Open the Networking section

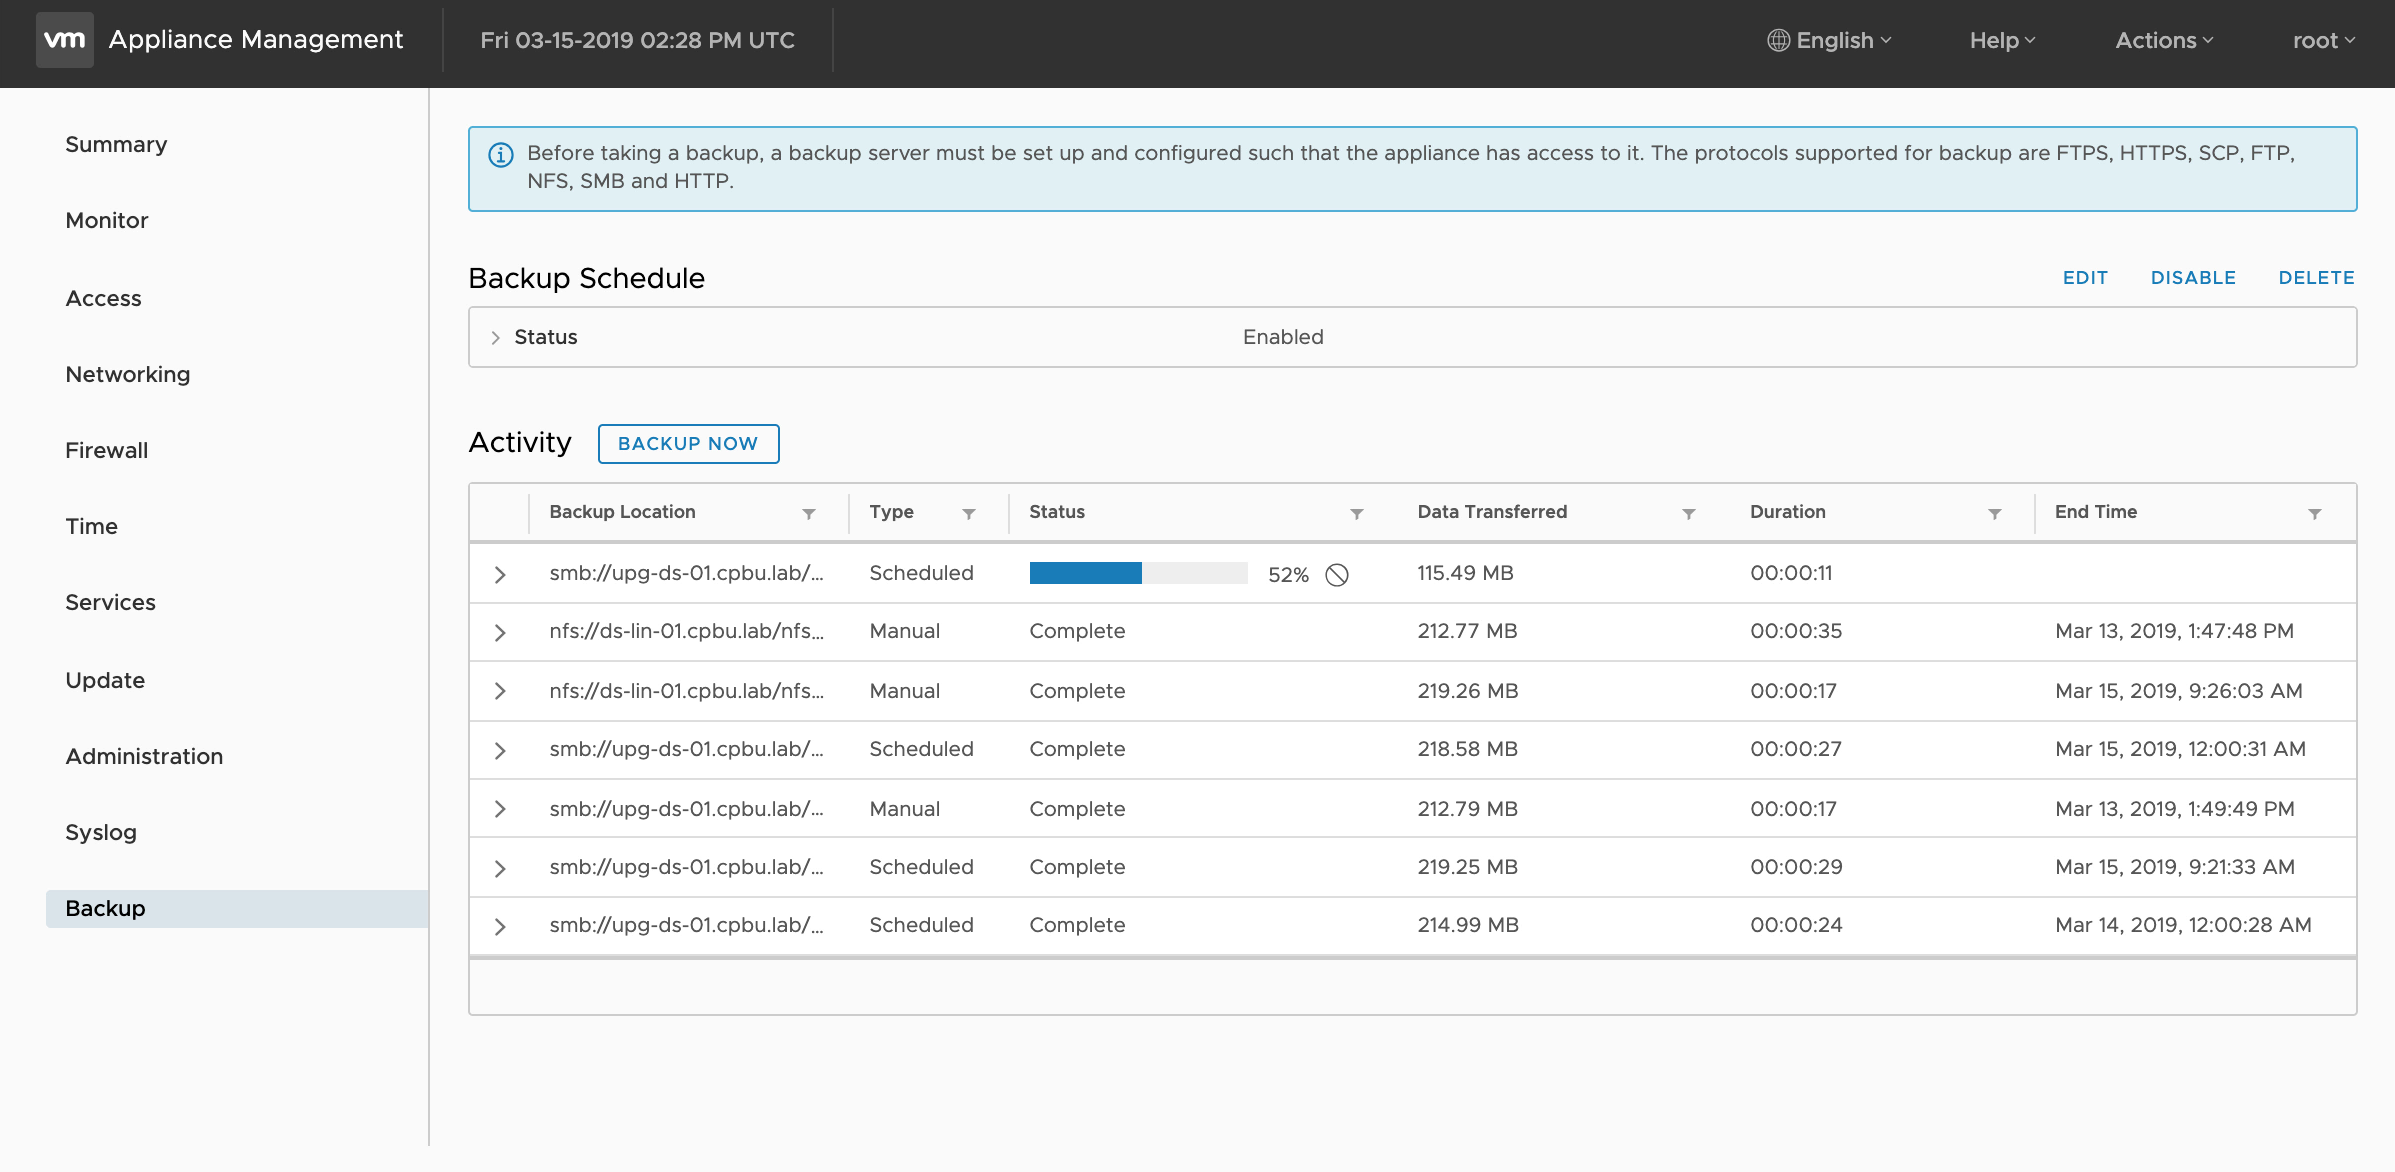127,373
